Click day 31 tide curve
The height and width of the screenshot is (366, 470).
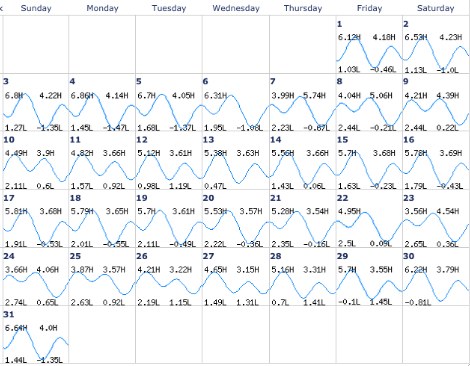coord(36,343)
